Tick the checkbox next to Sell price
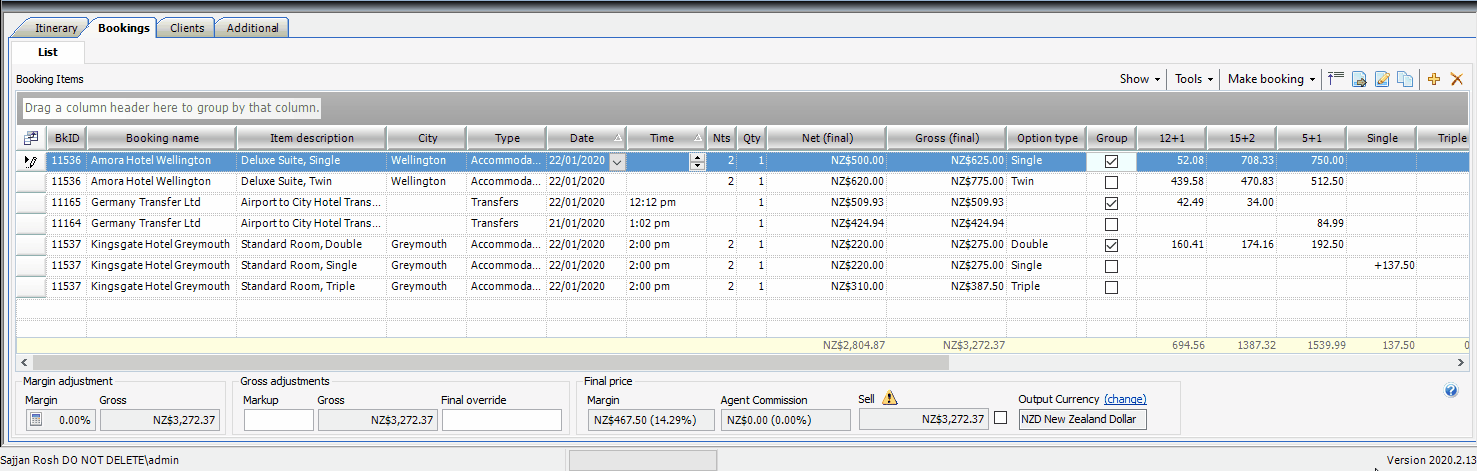The image size is (1477, 471). [1001, 419]
